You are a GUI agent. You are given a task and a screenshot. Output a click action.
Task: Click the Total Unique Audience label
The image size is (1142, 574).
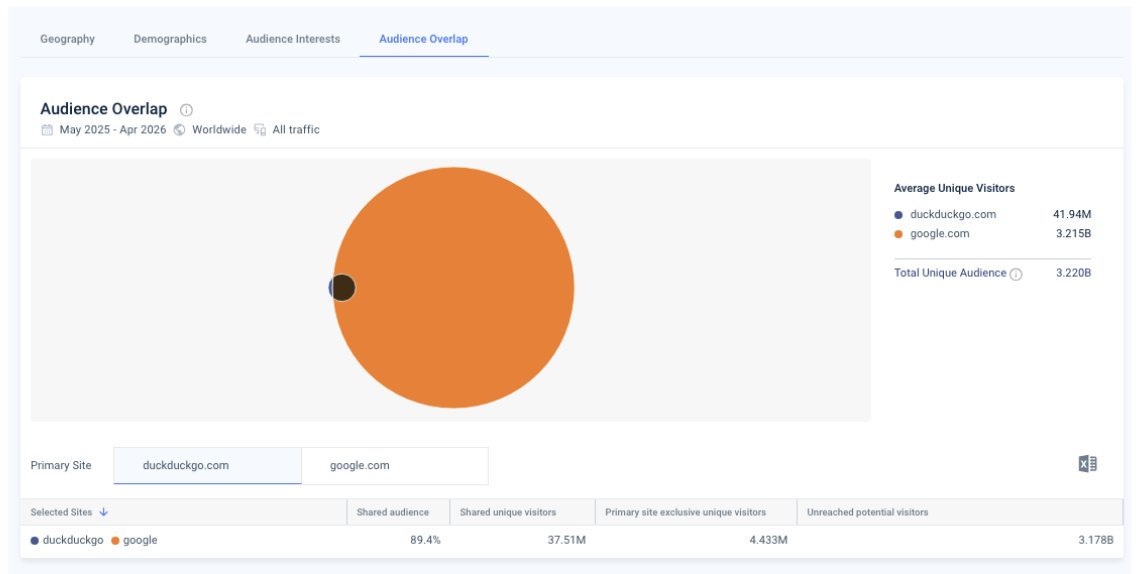click(x=950, y=273)
